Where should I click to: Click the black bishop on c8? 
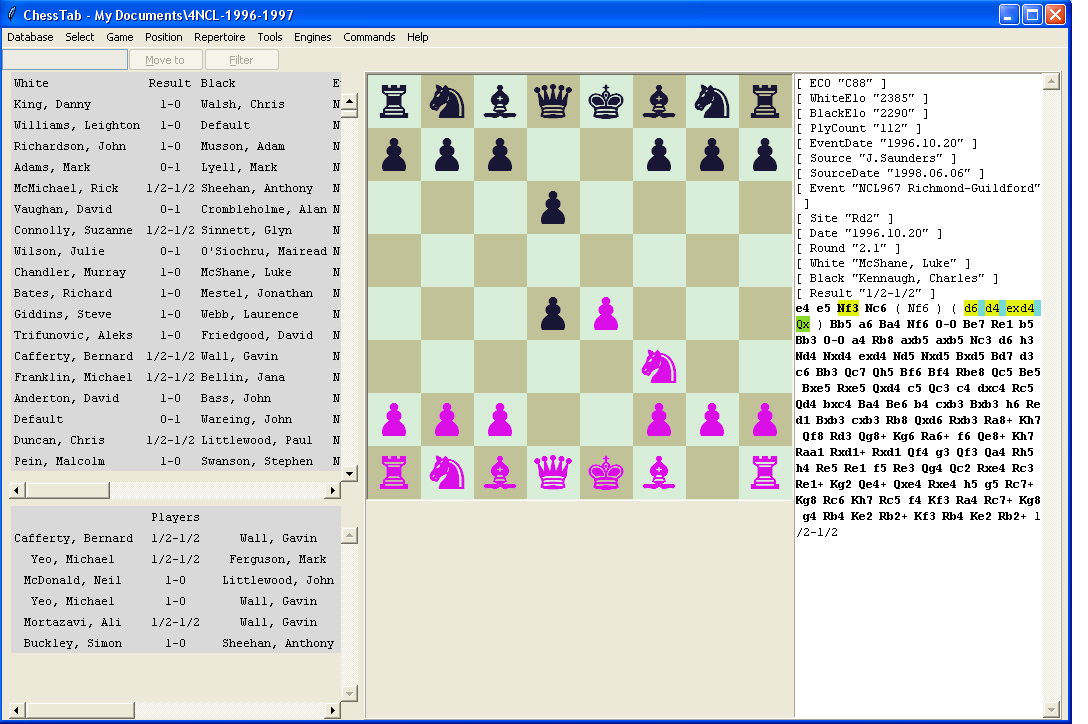click(500, 101)
